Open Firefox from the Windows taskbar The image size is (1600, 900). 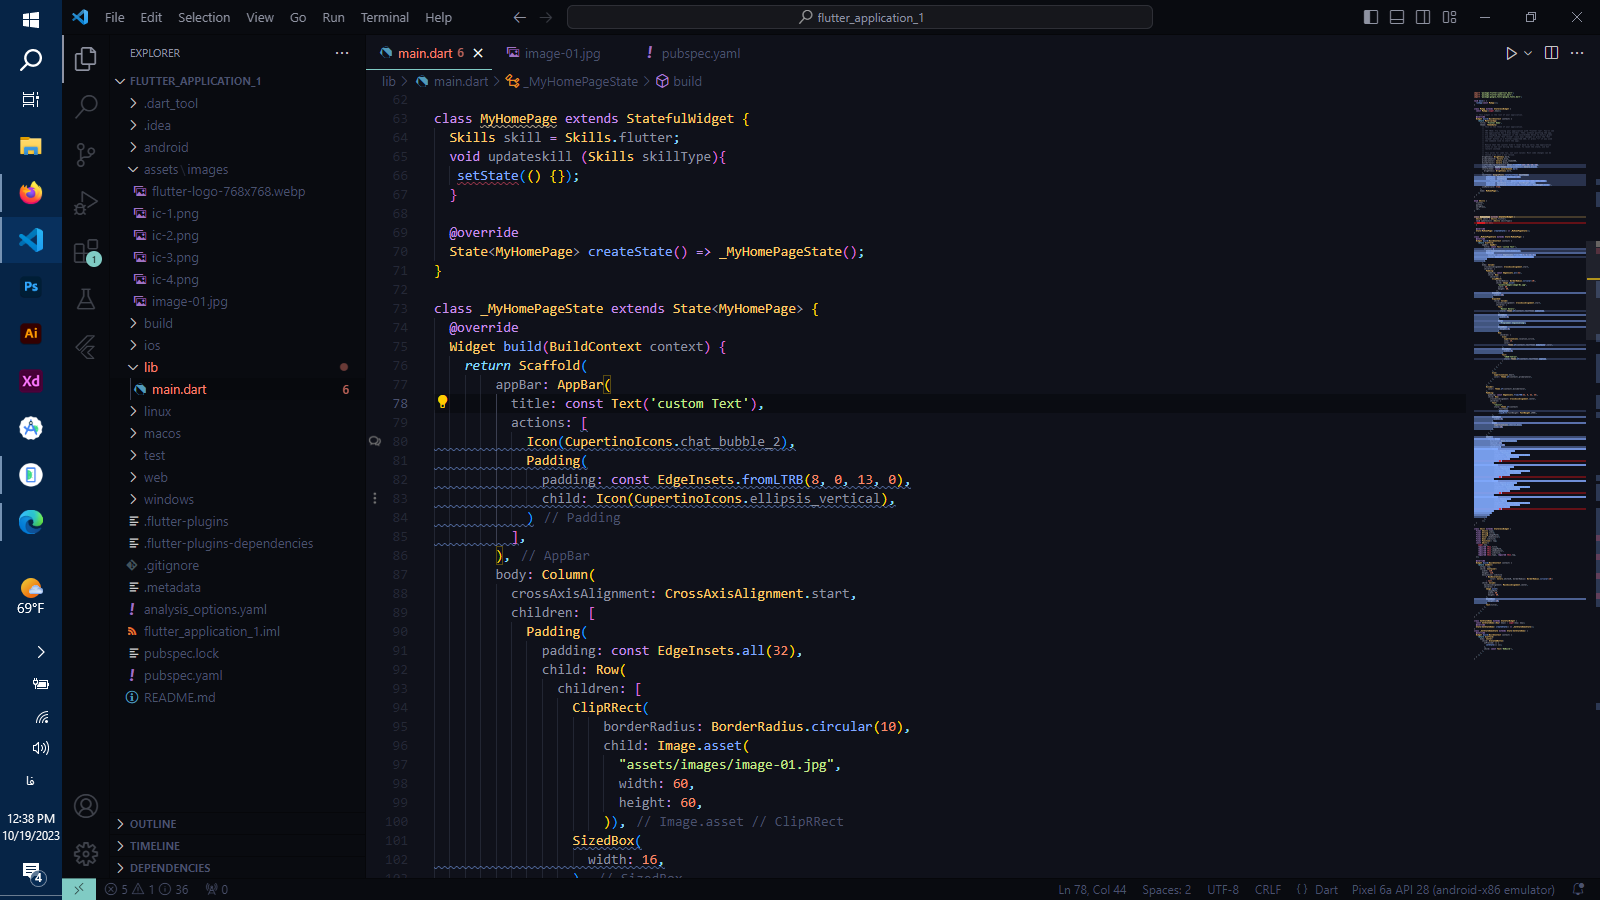coord(31,192)
